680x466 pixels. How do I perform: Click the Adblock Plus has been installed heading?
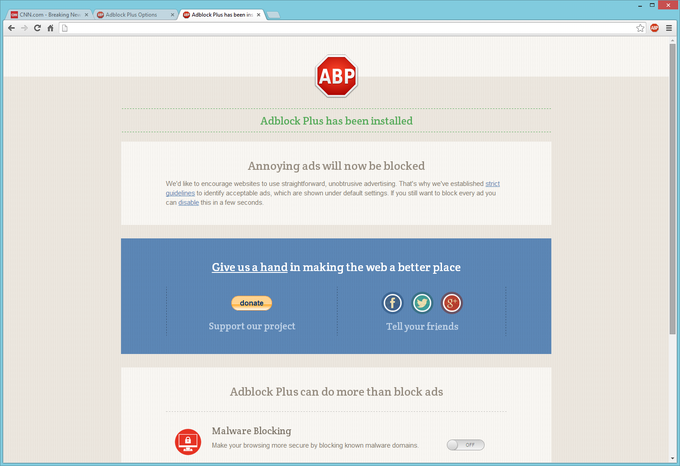pyautogui.click(x=337, y=121)
